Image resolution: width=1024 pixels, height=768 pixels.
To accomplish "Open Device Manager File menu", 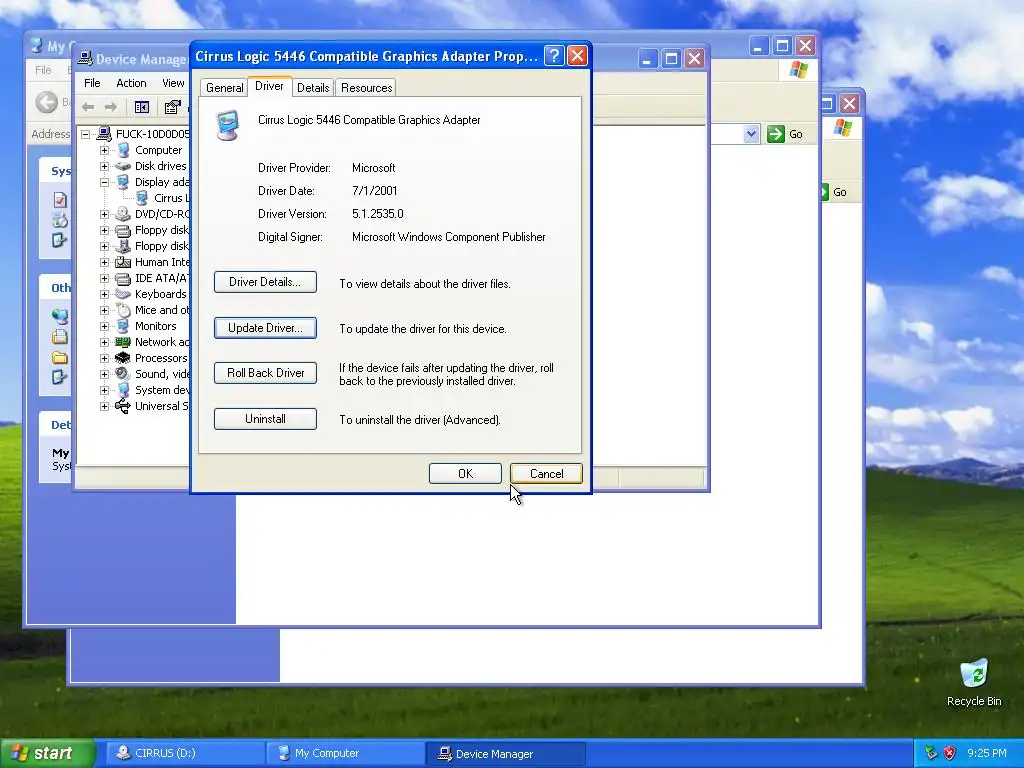I will pyautogui.click(x=92, y=83).
